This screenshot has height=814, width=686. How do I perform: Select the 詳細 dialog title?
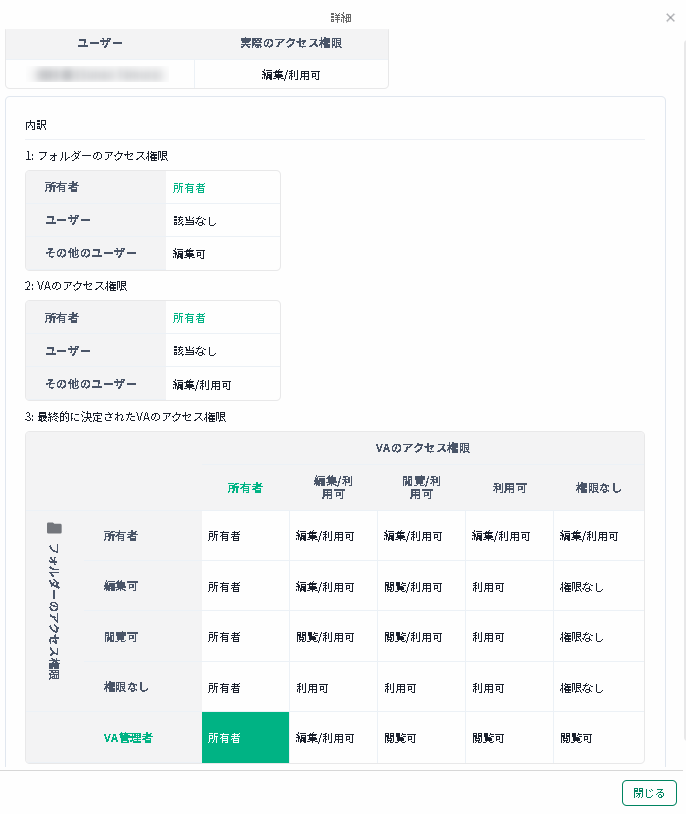[341, 18]
